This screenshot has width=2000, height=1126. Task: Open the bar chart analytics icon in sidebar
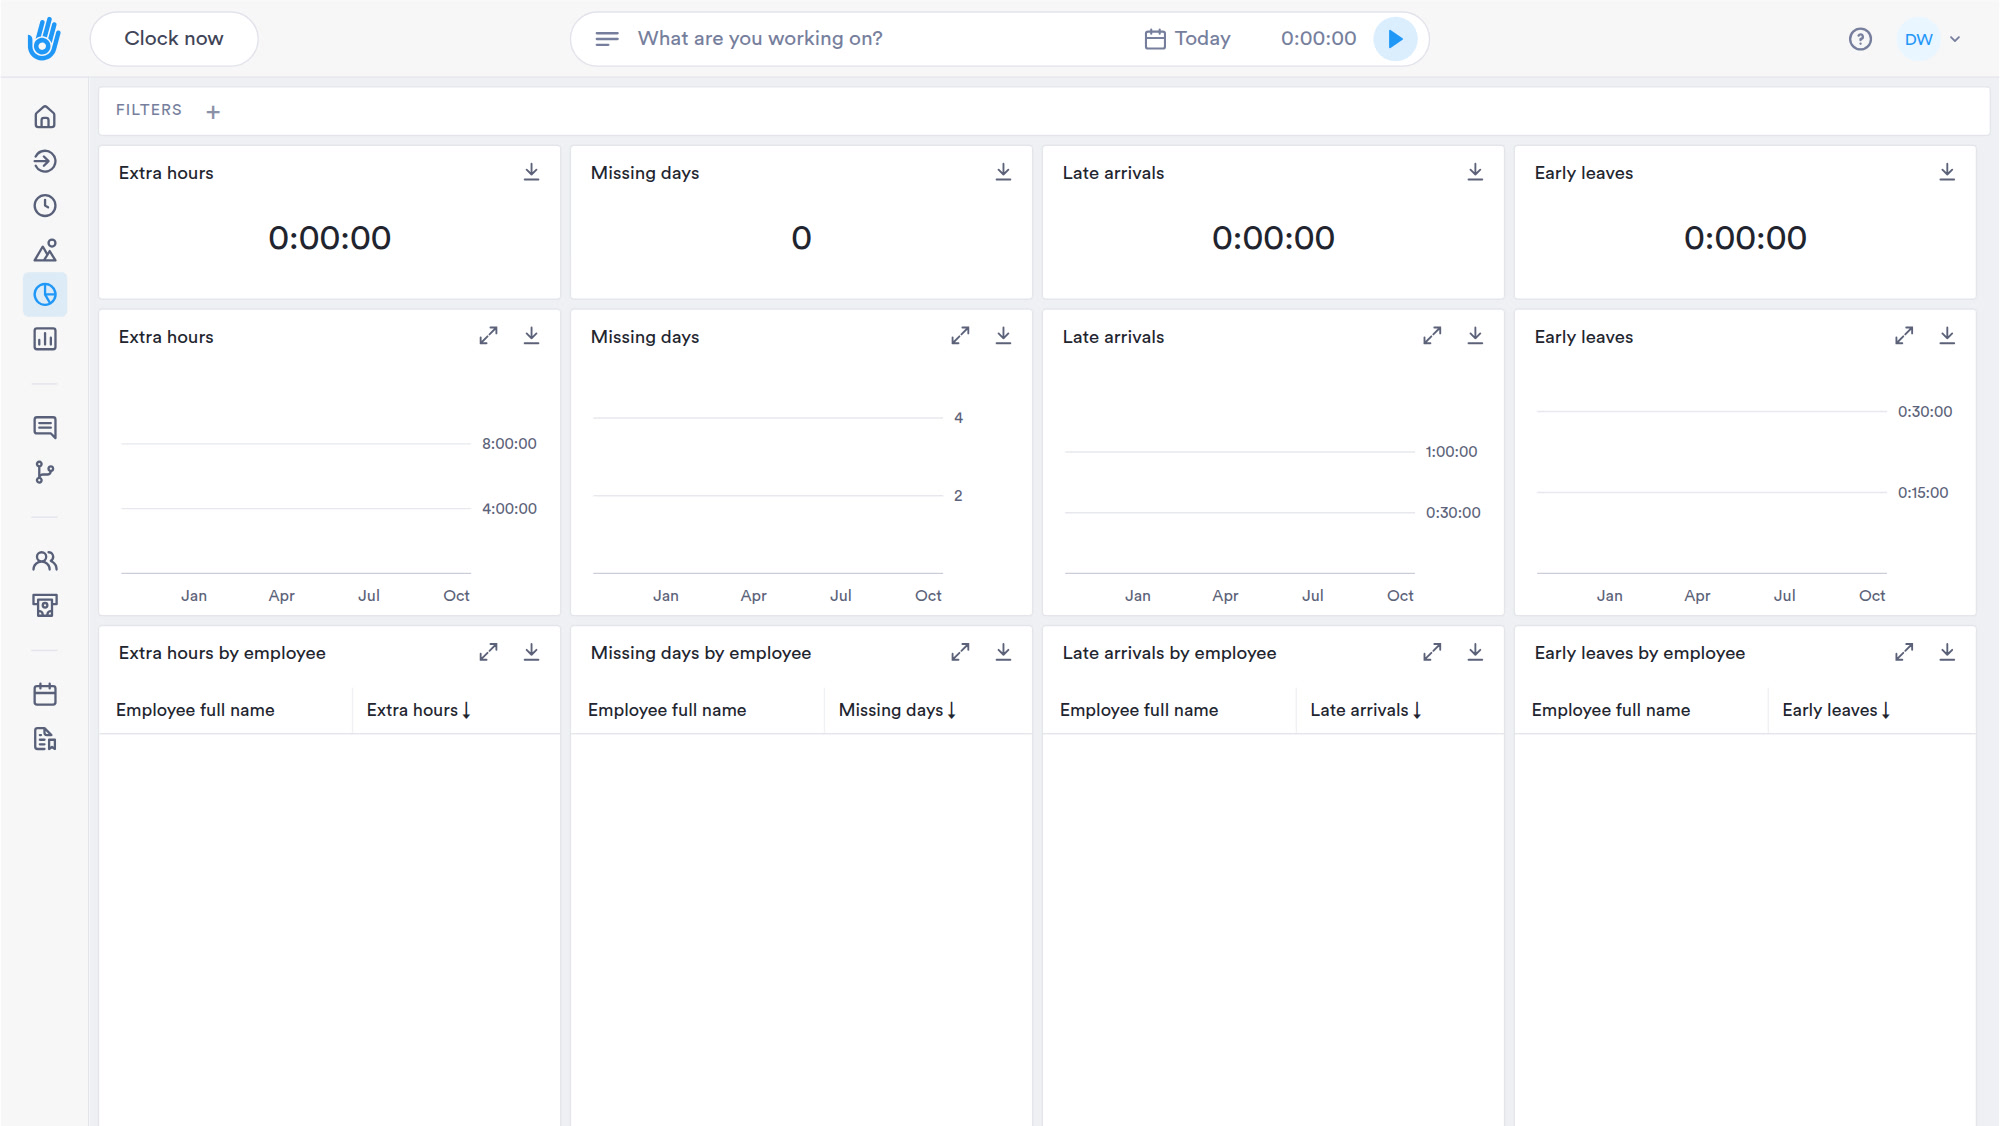45,339
